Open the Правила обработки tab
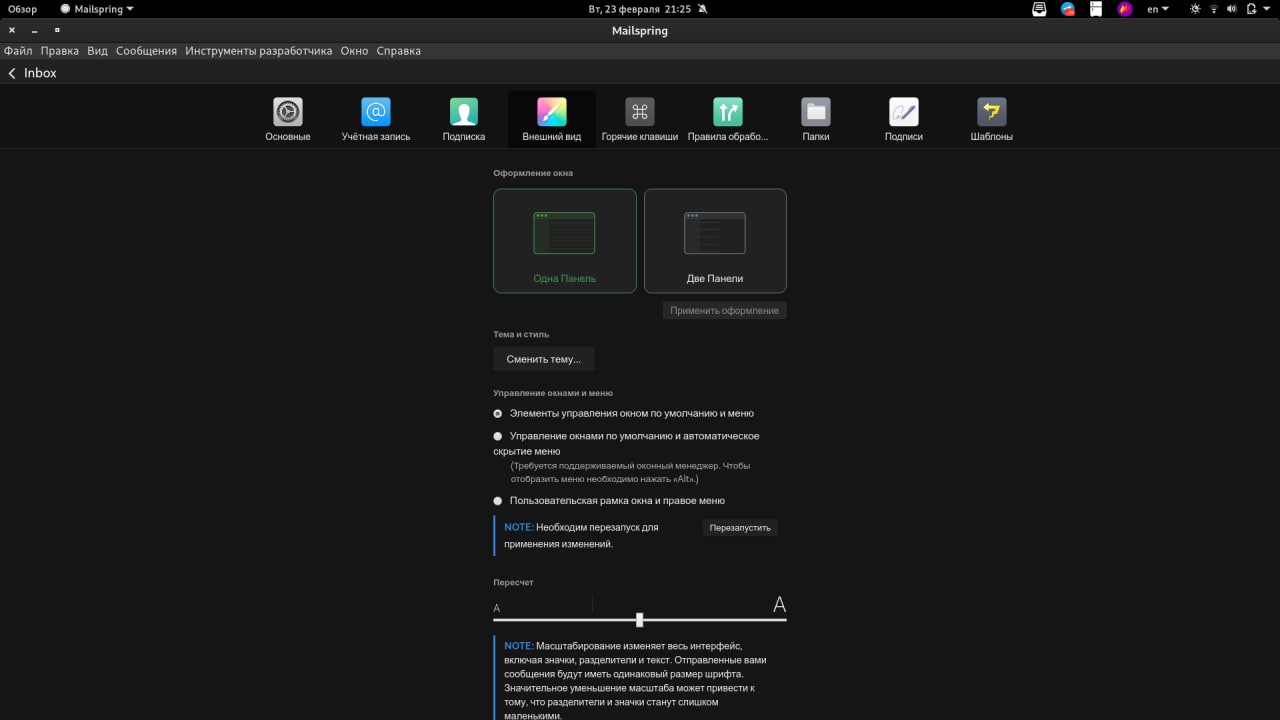 (728, 120)
